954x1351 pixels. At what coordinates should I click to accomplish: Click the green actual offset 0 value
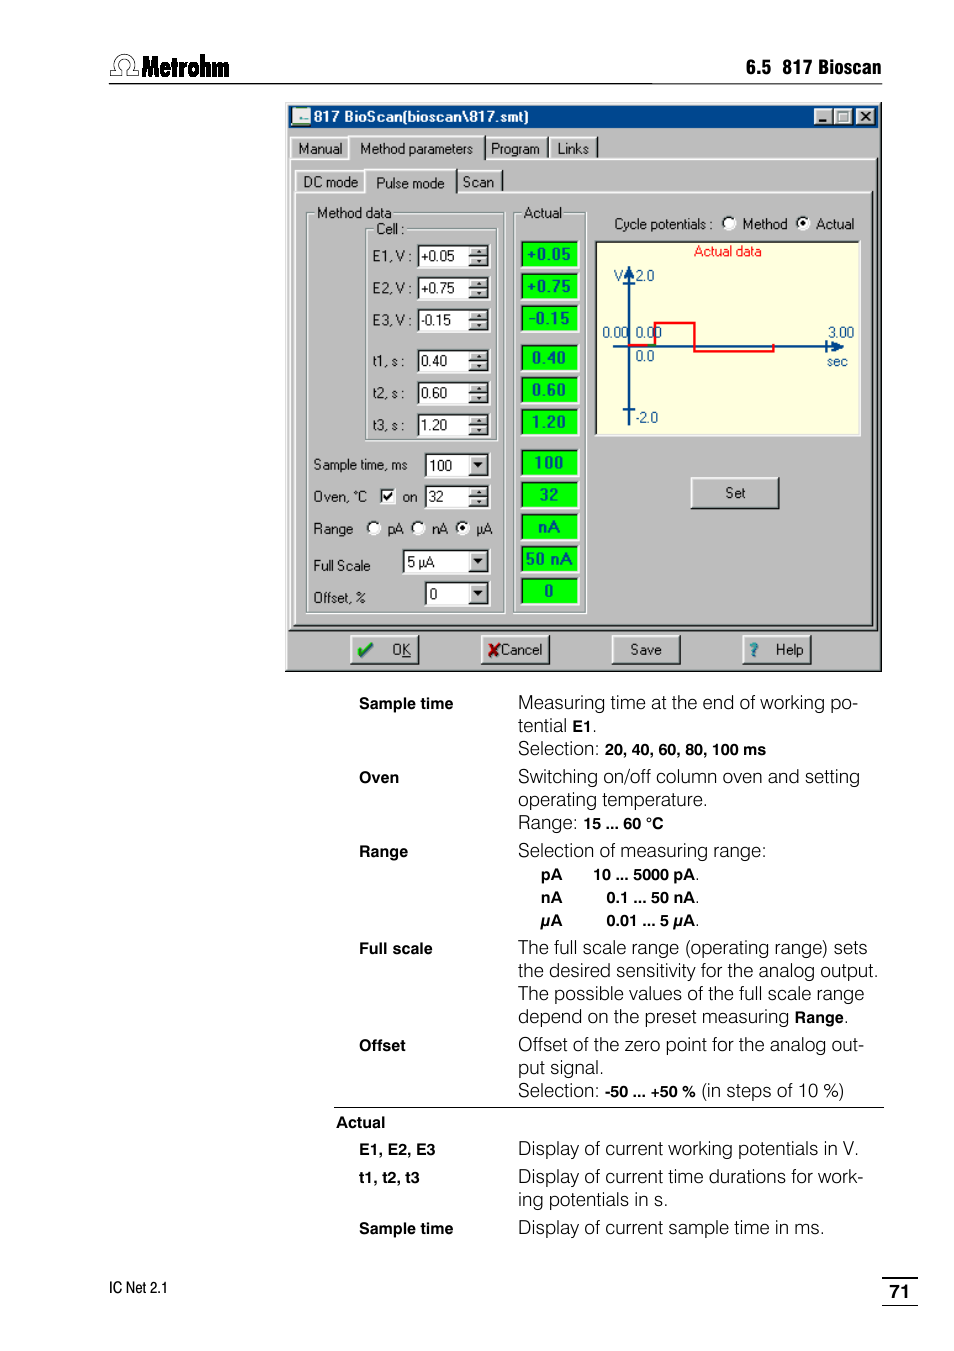(x=549, y=591)
